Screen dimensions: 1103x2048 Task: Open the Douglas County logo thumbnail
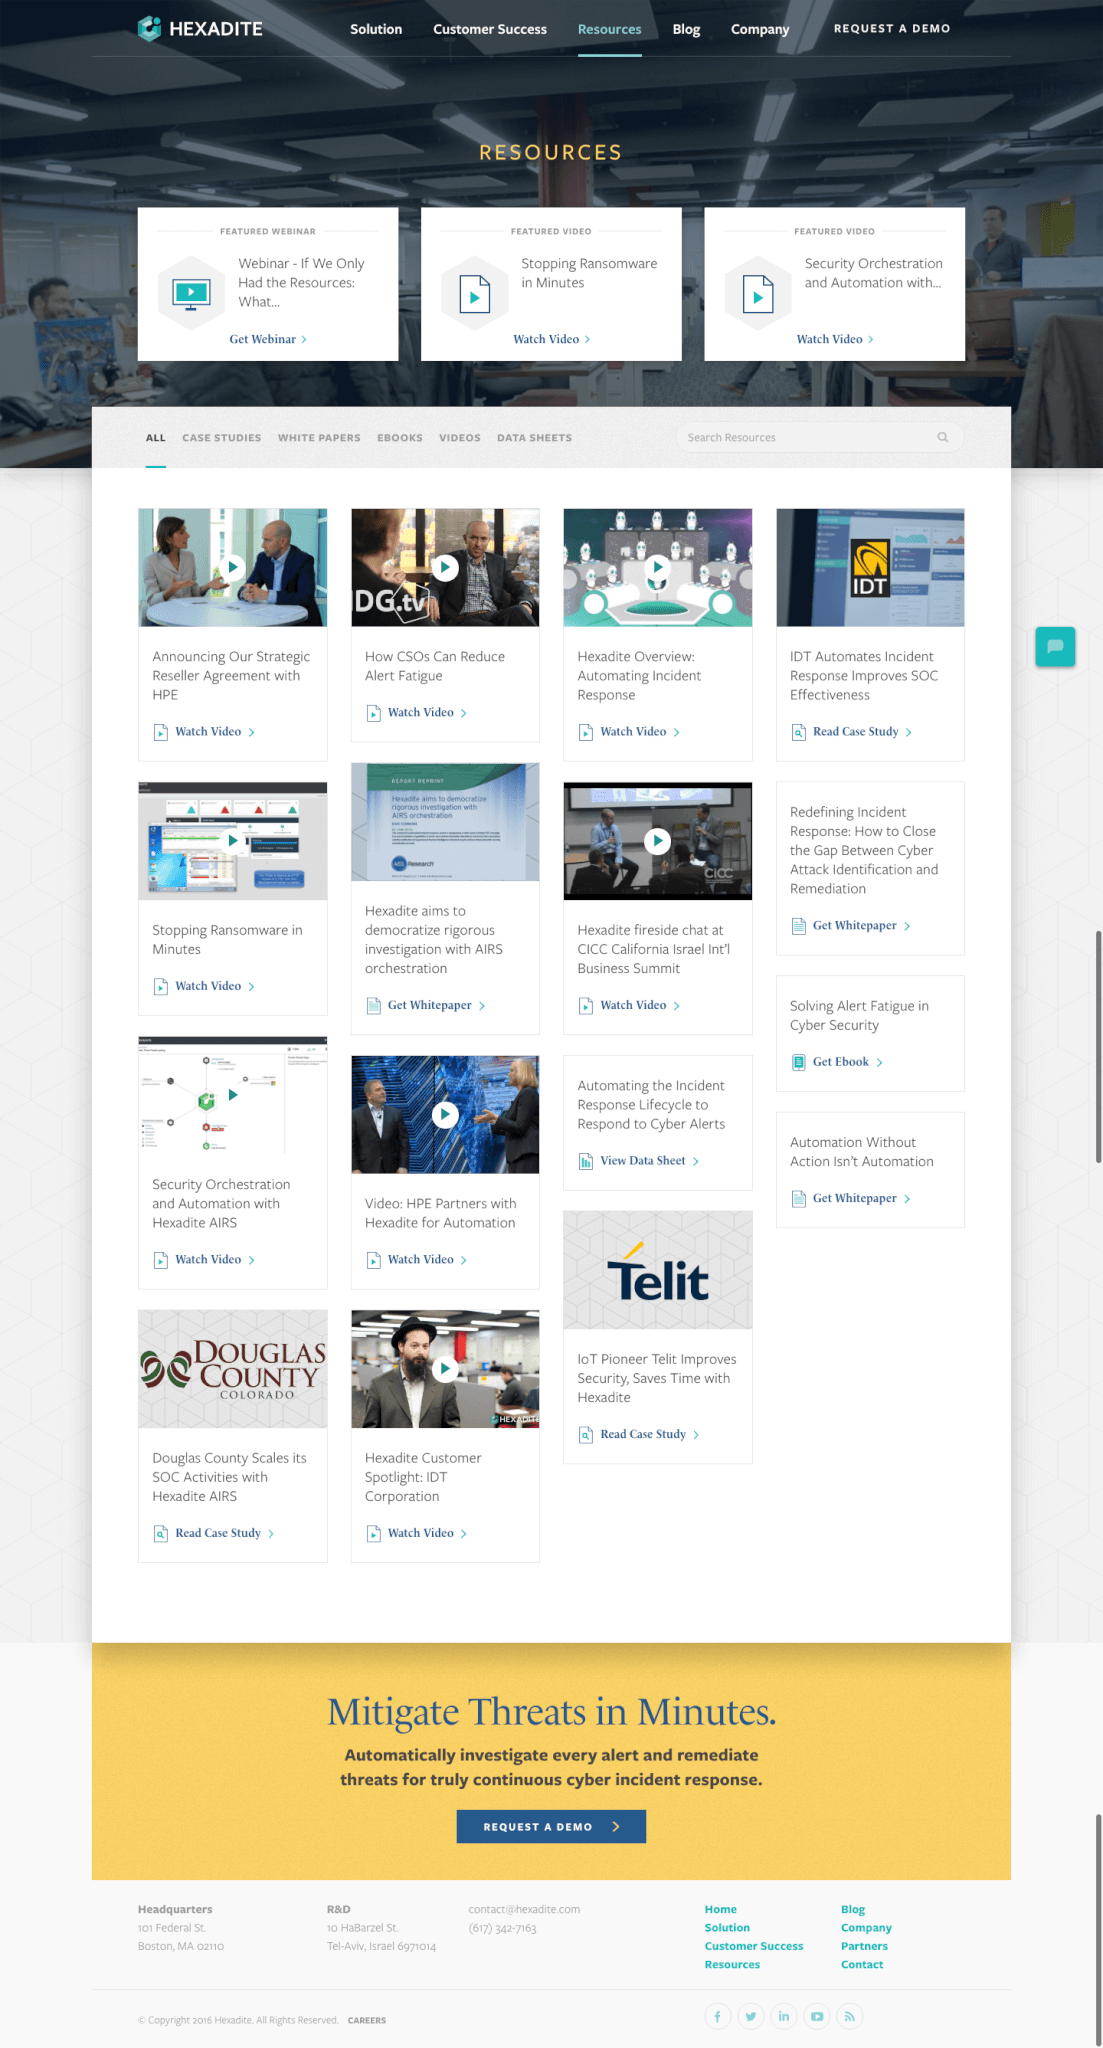point(233,1368)
